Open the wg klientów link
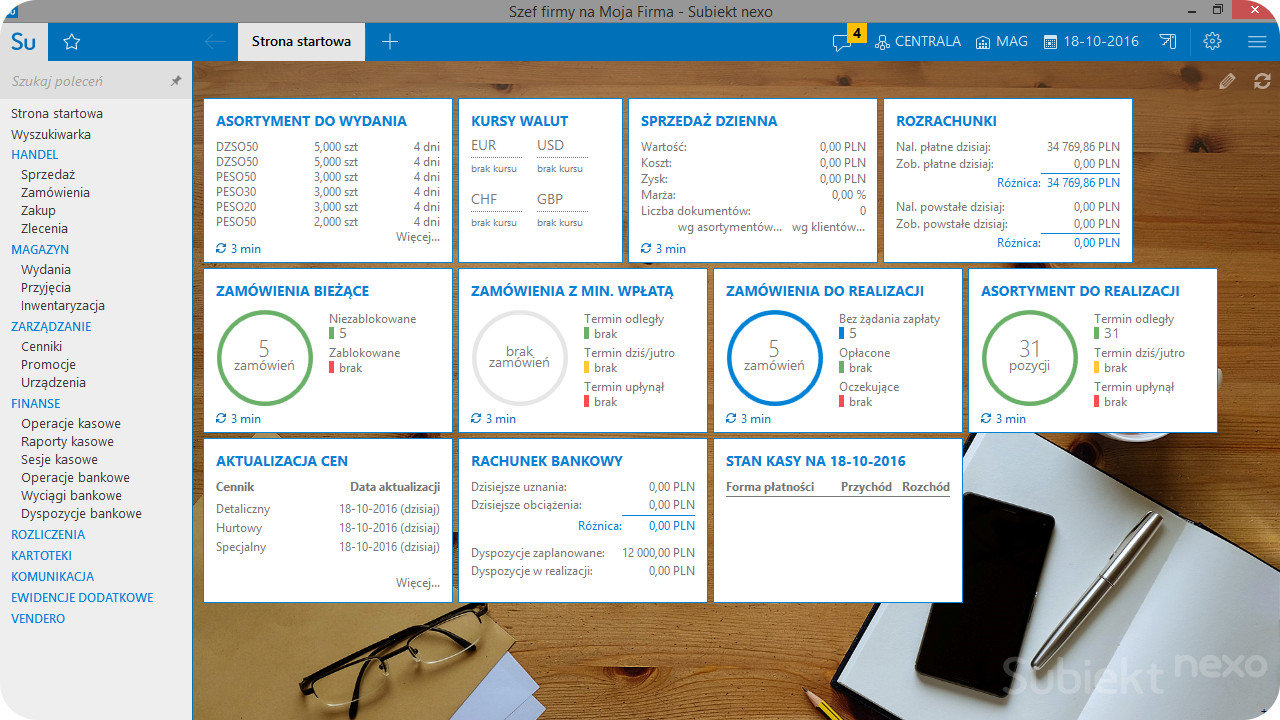This screenshot has height=720, width=1280. coord(829,227)
